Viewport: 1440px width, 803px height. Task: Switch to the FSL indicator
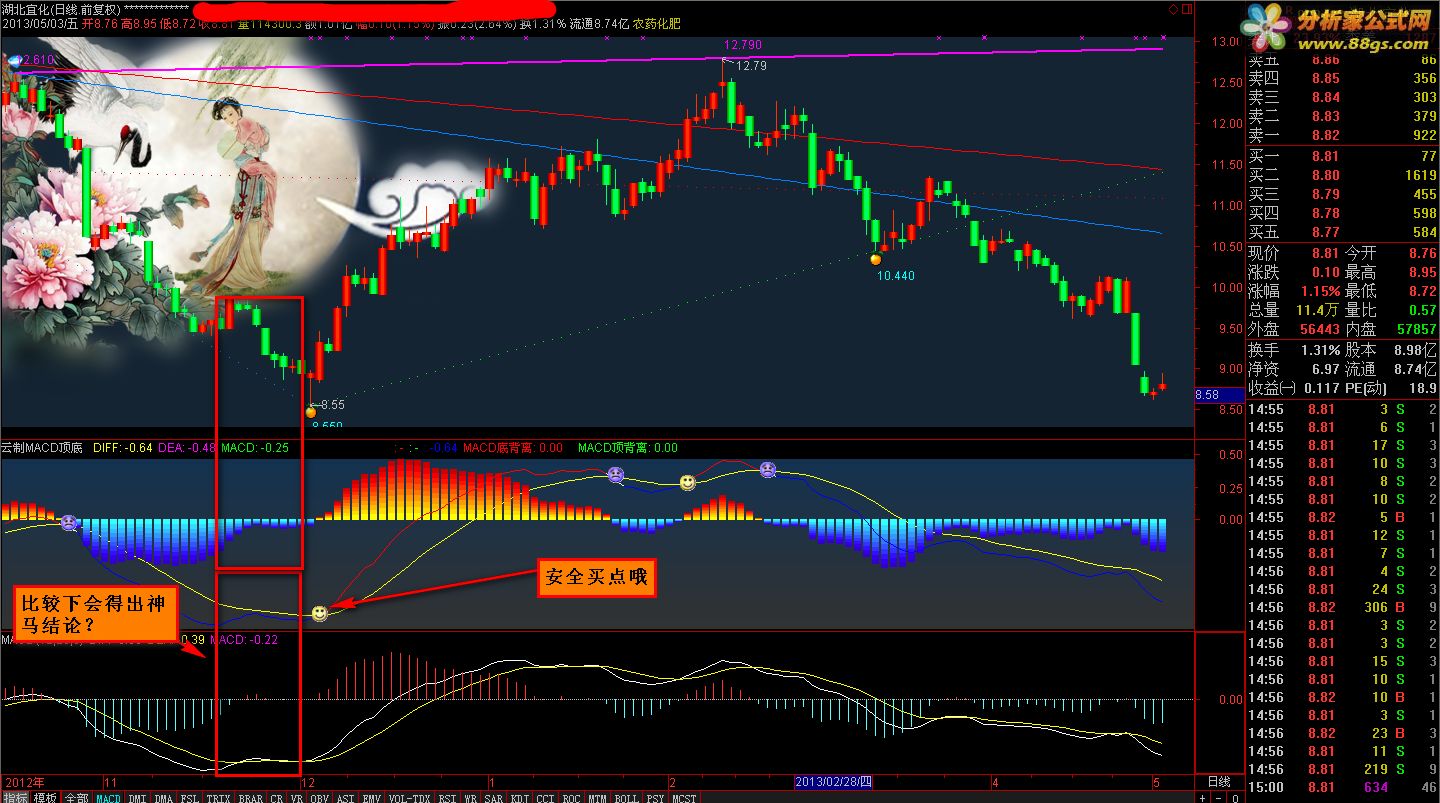pos(190,798)
